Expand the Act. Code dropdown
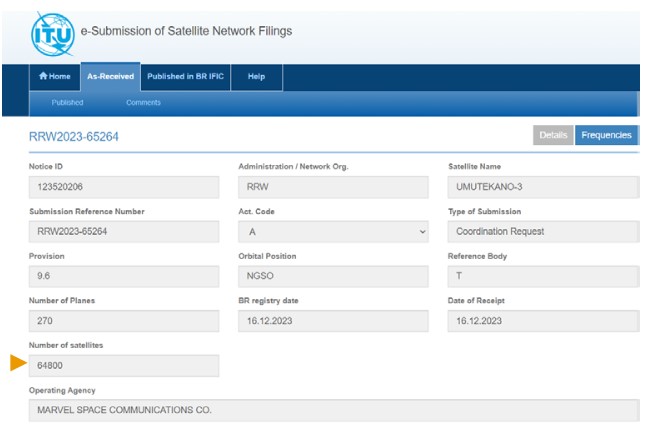Viewport: 654px width, 438px height. click(333, 232)
